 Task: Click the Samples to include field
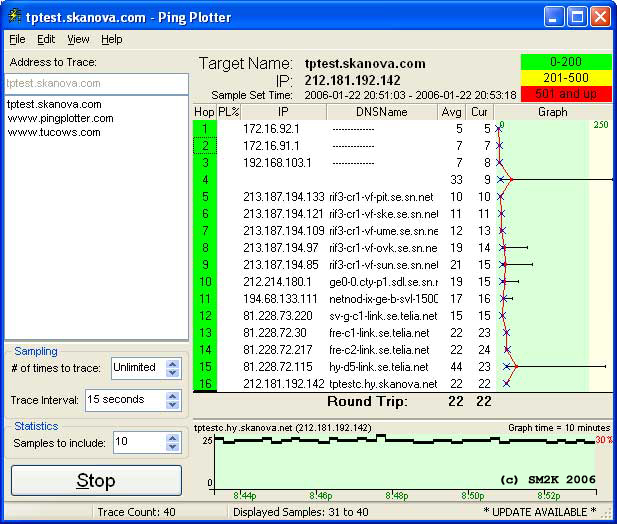pos(139,442)
